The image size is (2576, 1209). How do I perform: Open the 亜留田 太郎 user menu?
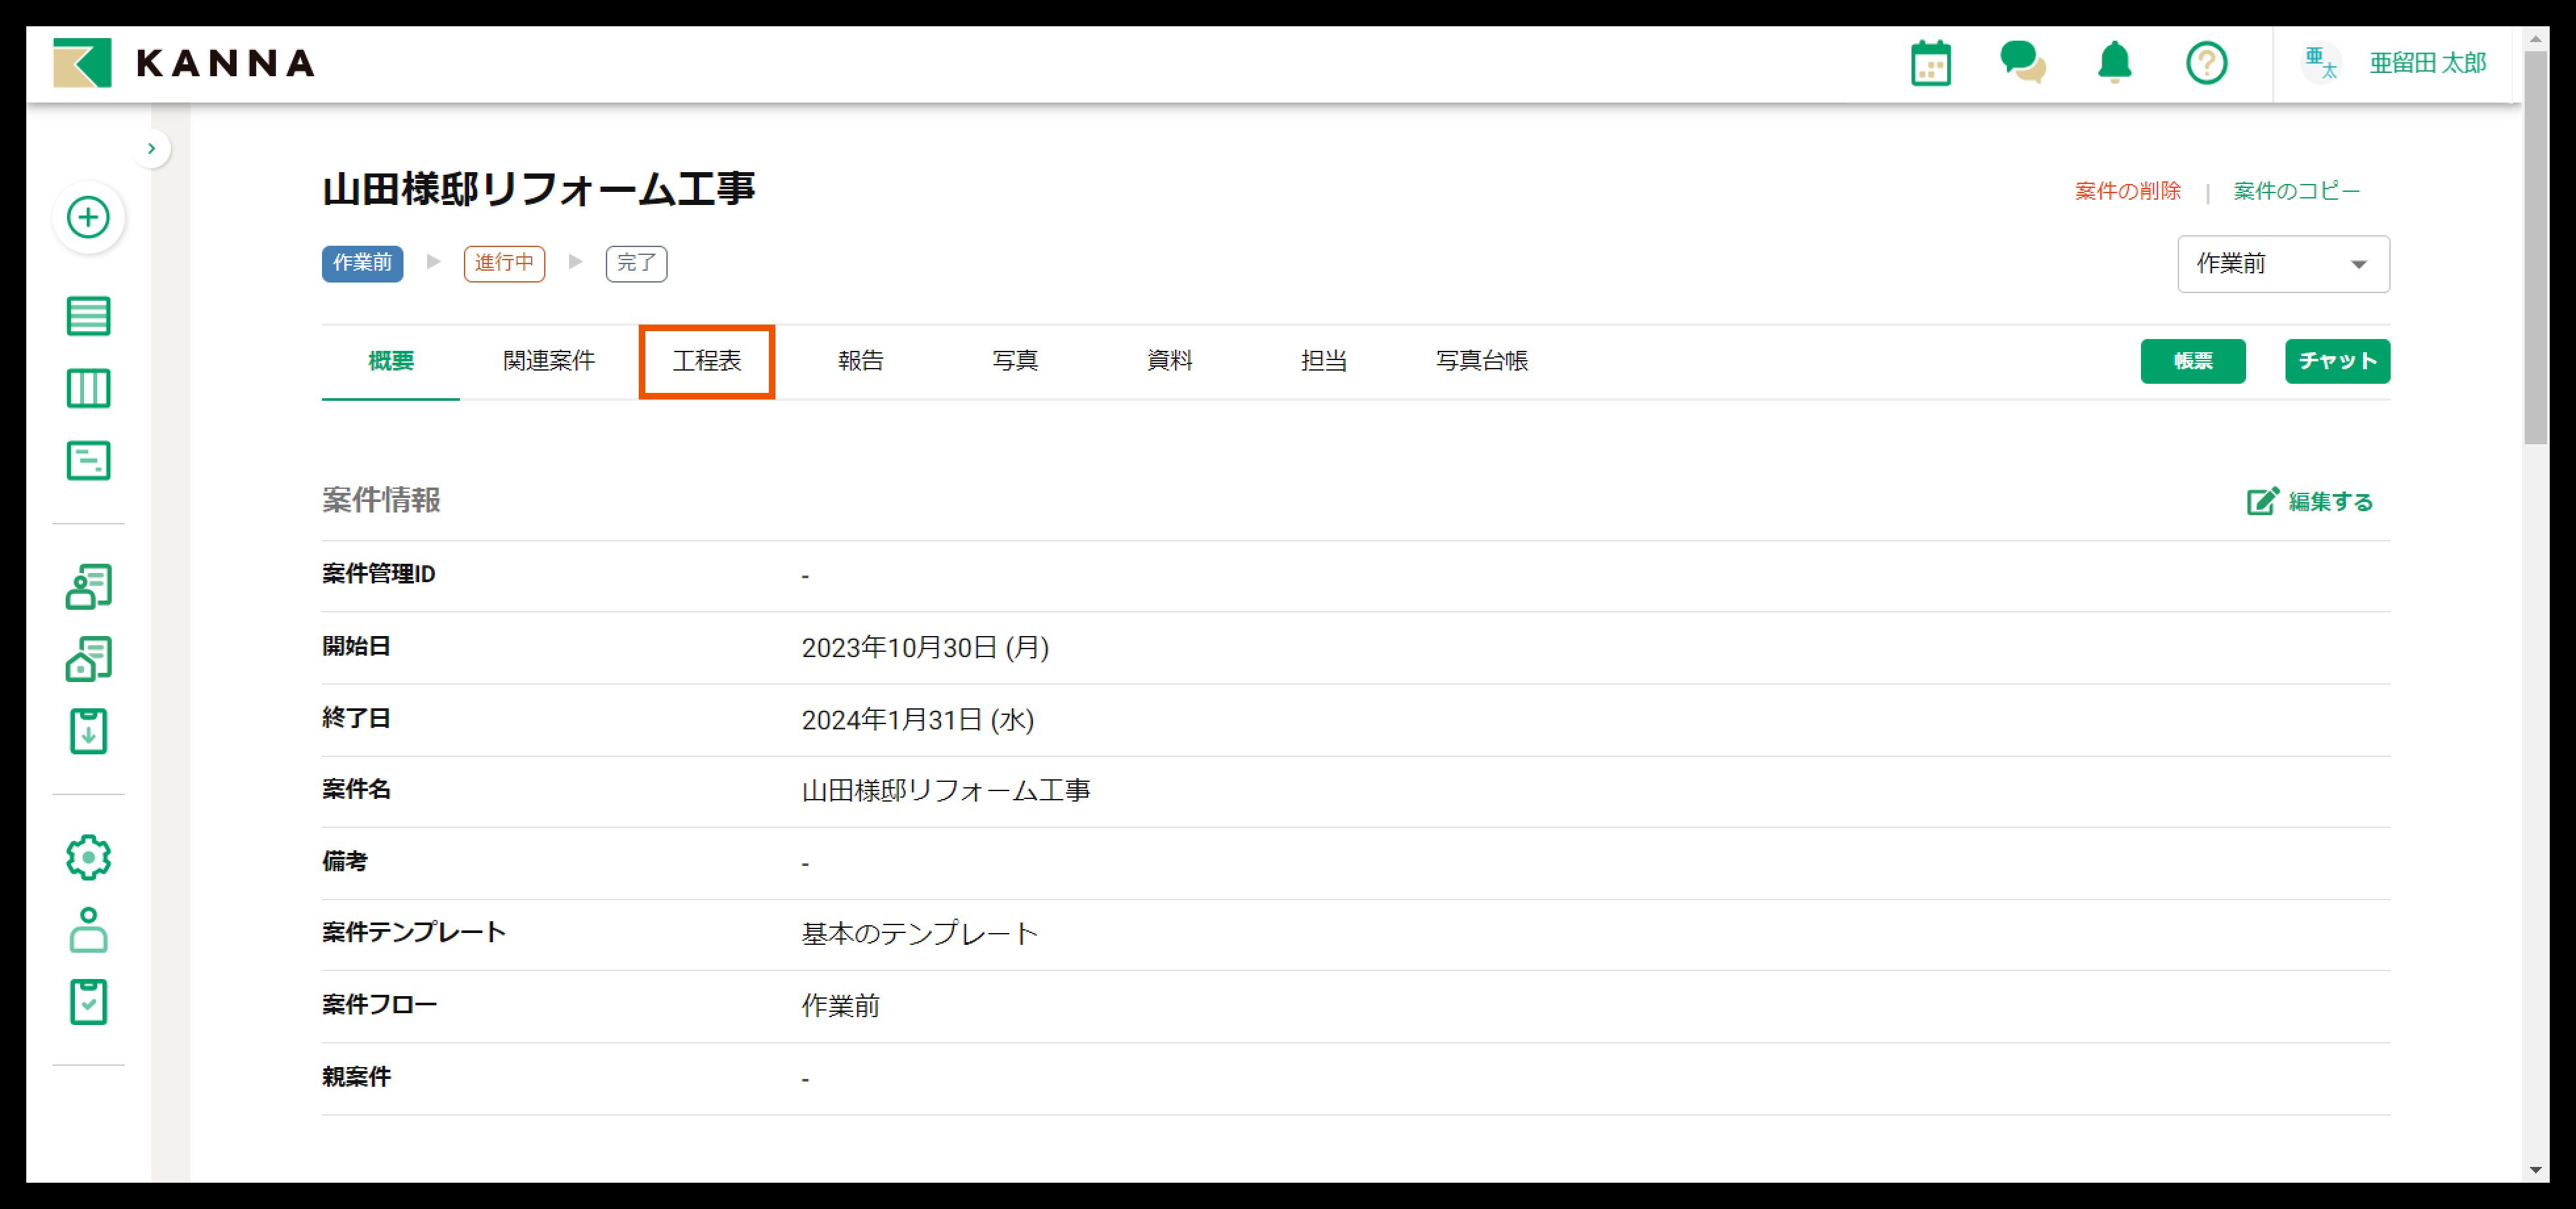pyautogui.click(x=2427, y=63)
